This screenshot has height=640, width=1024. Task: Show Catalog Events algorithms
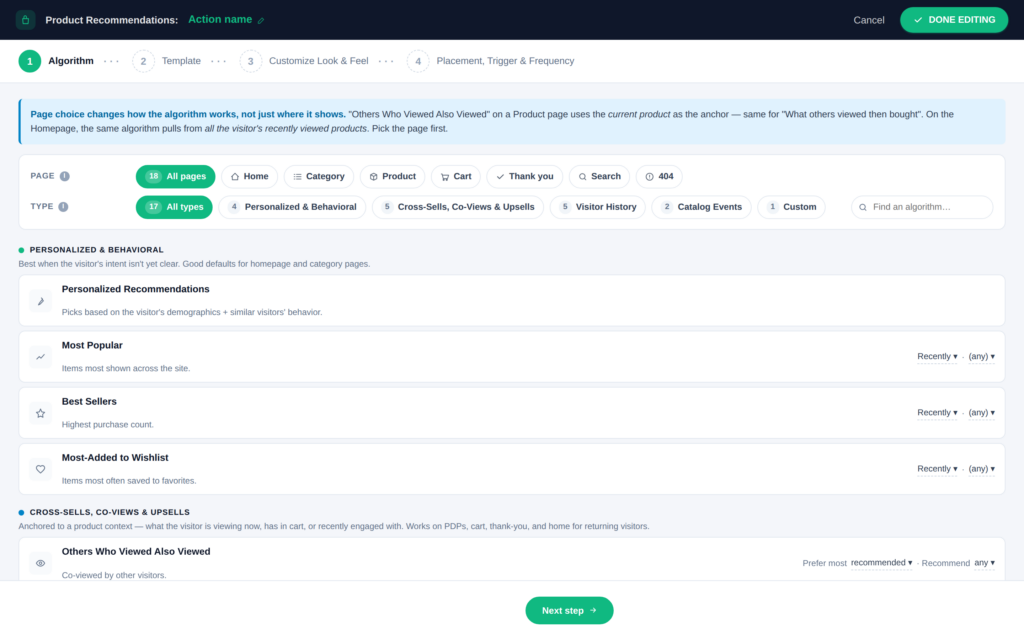pos(701,207)
